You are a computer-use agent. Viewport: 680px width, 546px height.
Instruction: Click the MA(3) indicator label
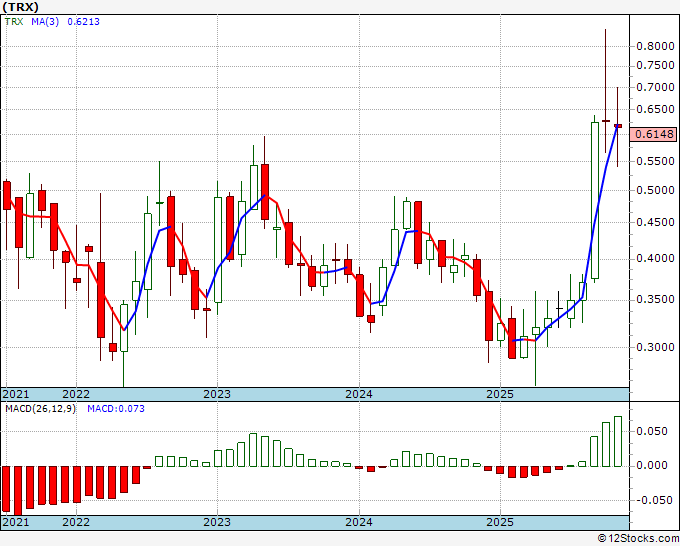45,21
